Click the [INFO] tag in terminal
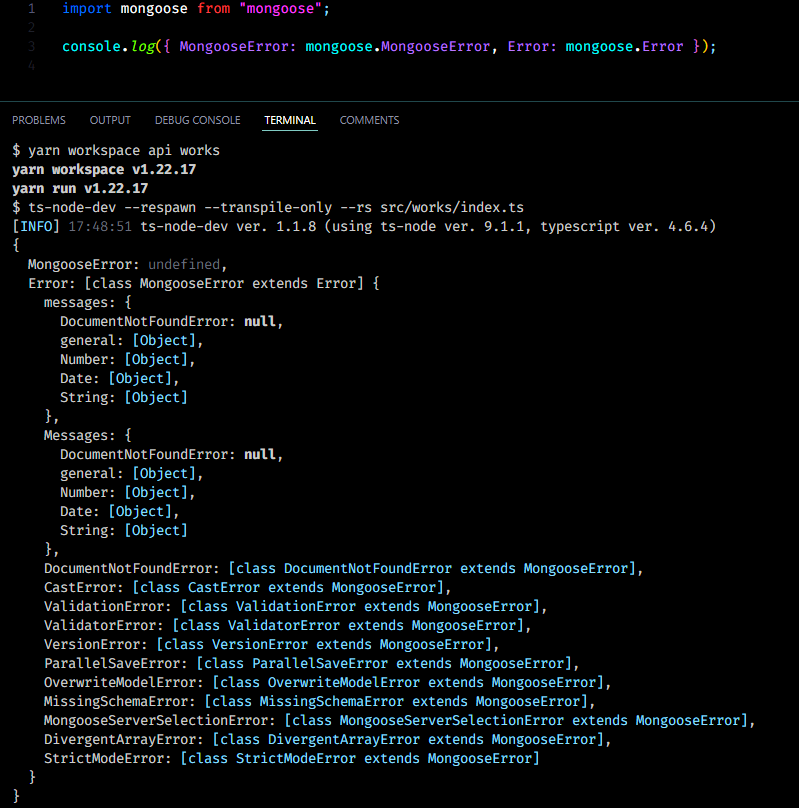This screenshot has height=808, width=799. pos(36,226)
